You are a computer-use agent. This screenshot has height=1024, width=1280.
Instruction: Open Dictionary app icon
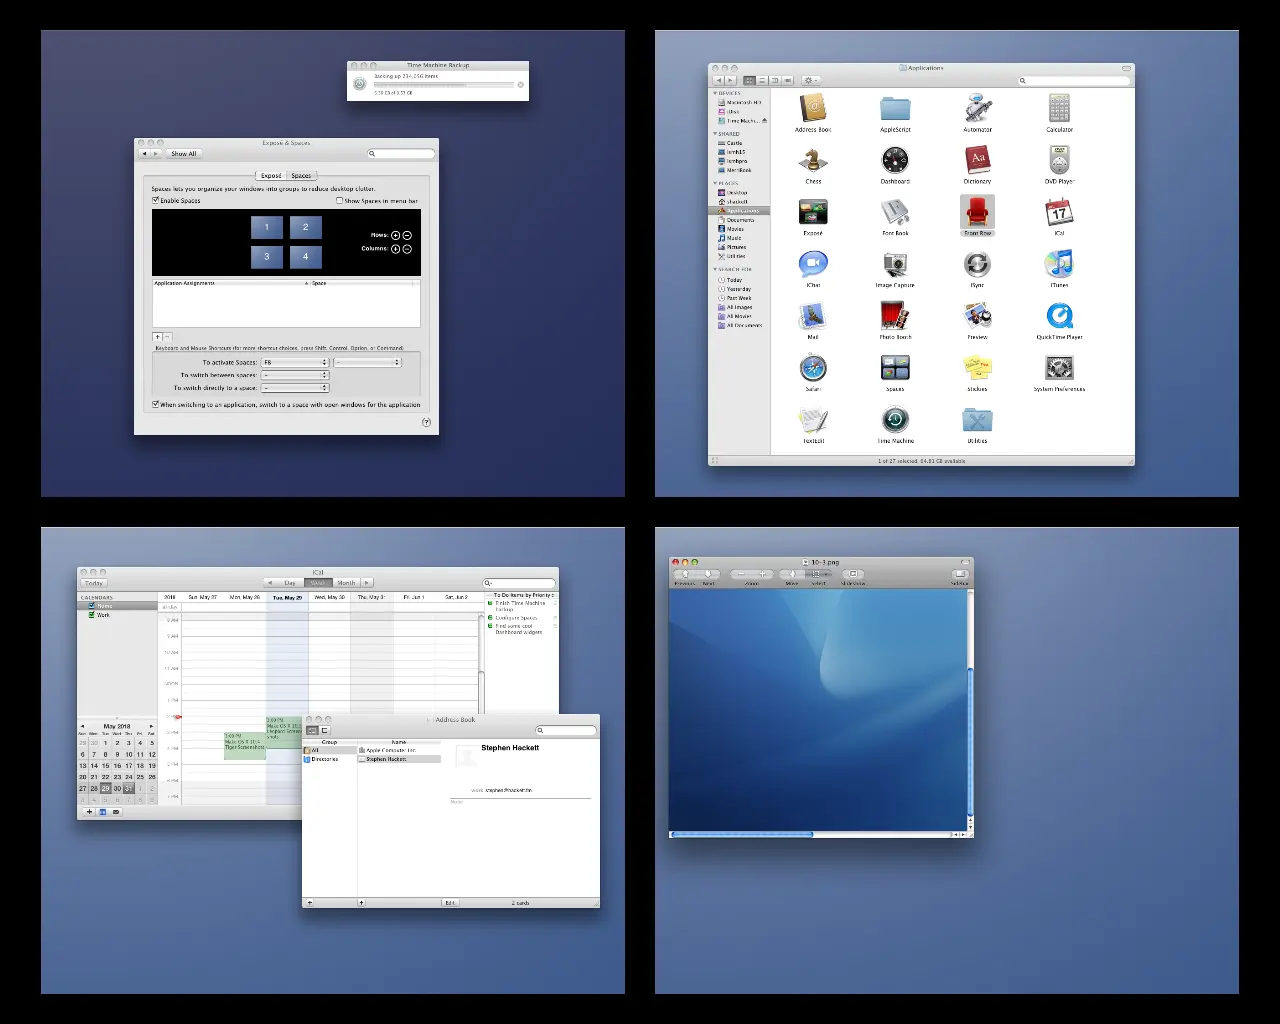click(x=977, y=160)
